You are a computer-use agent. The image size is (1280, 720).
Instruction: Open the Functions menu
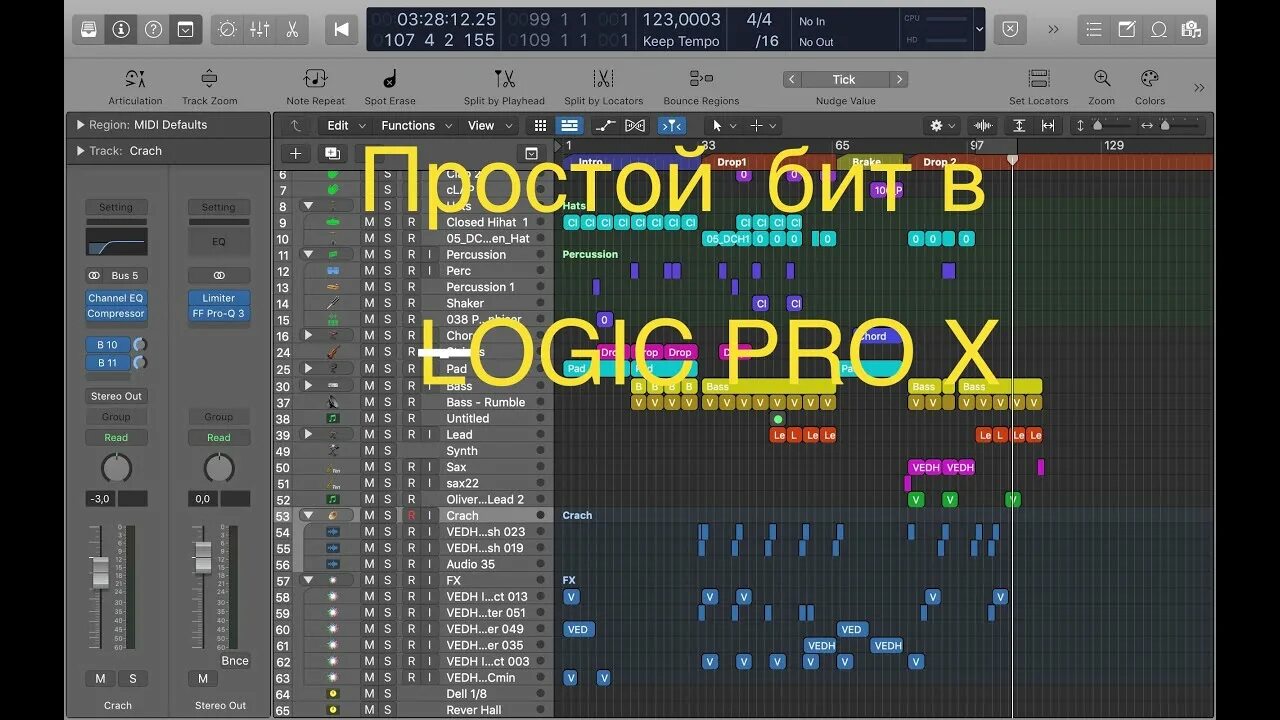[414, 125]
